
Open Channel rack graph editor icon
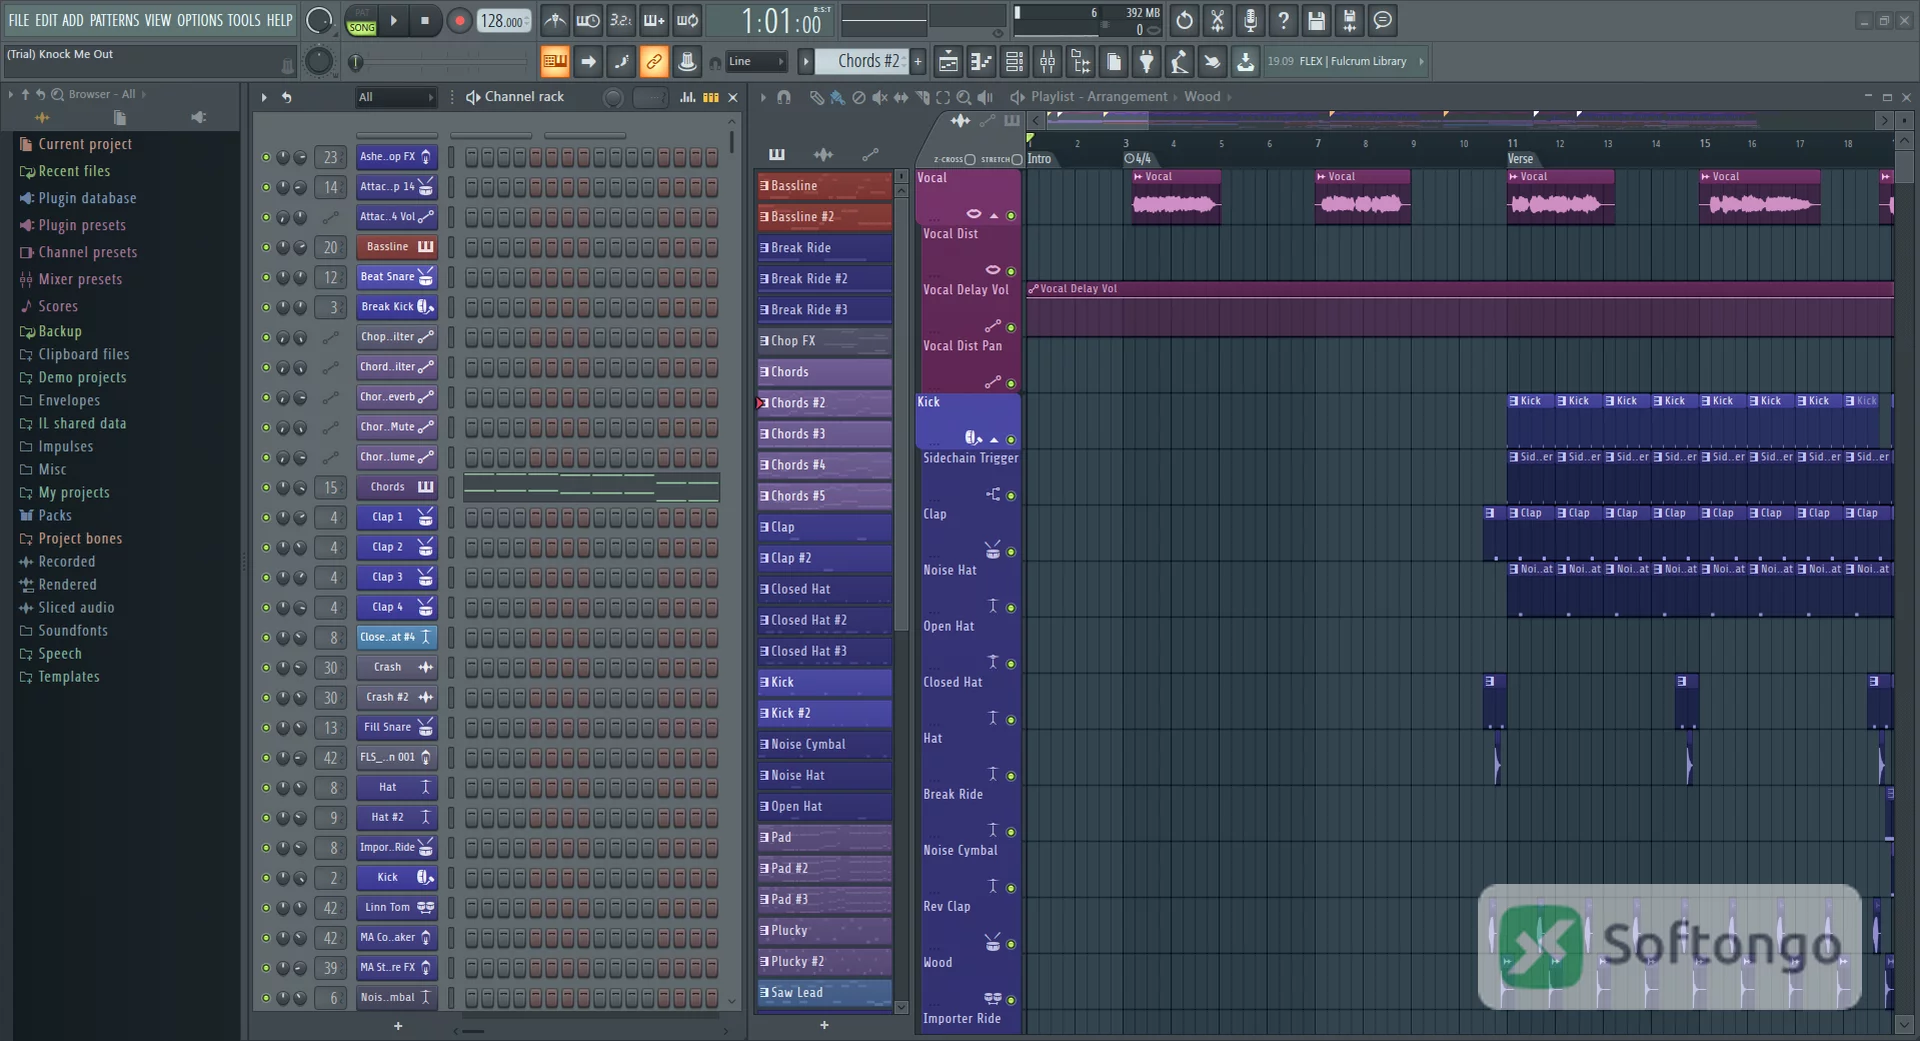pyautogui.click(x=687, y=97)
